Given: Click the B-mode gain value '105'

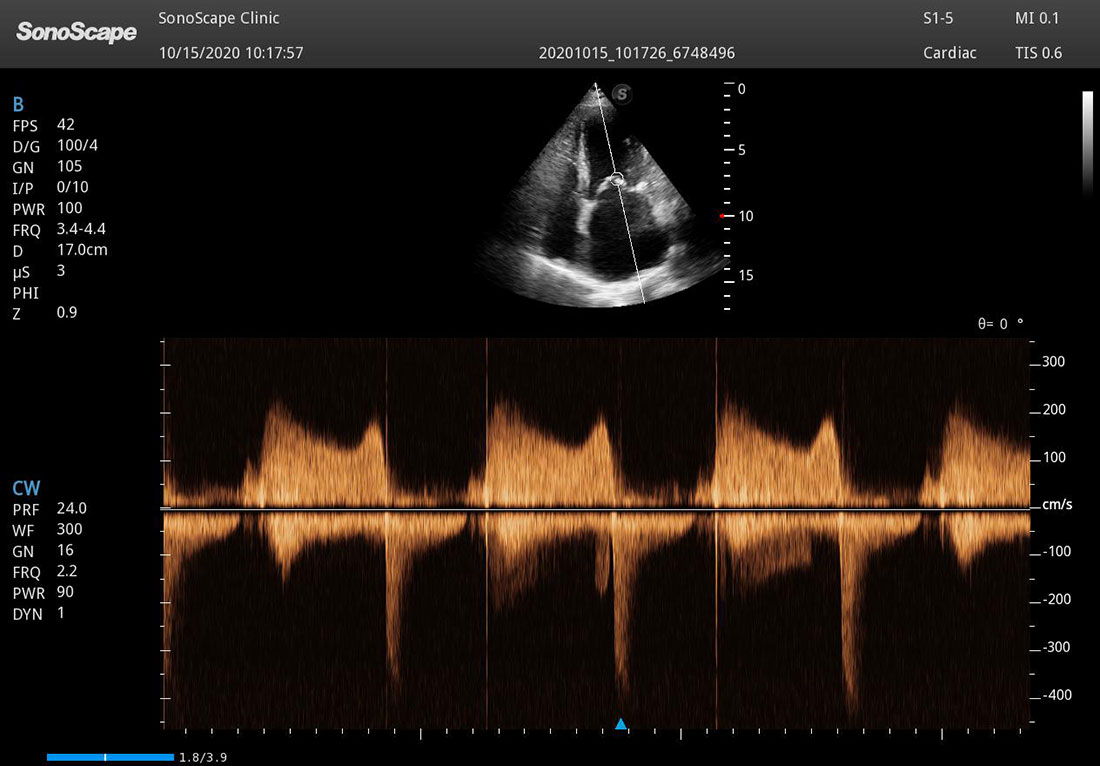Looking at the screenshot, I should click(69, 166).
